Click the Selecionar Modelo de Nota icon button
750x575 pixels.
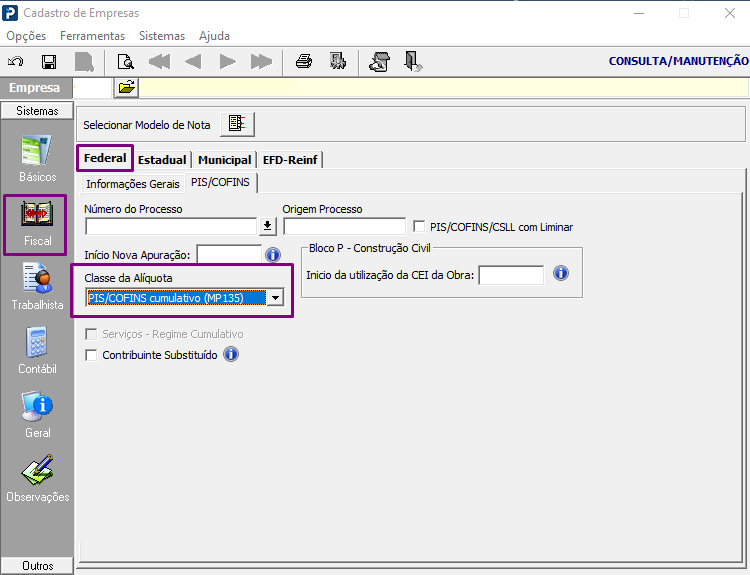click(237, 124)
